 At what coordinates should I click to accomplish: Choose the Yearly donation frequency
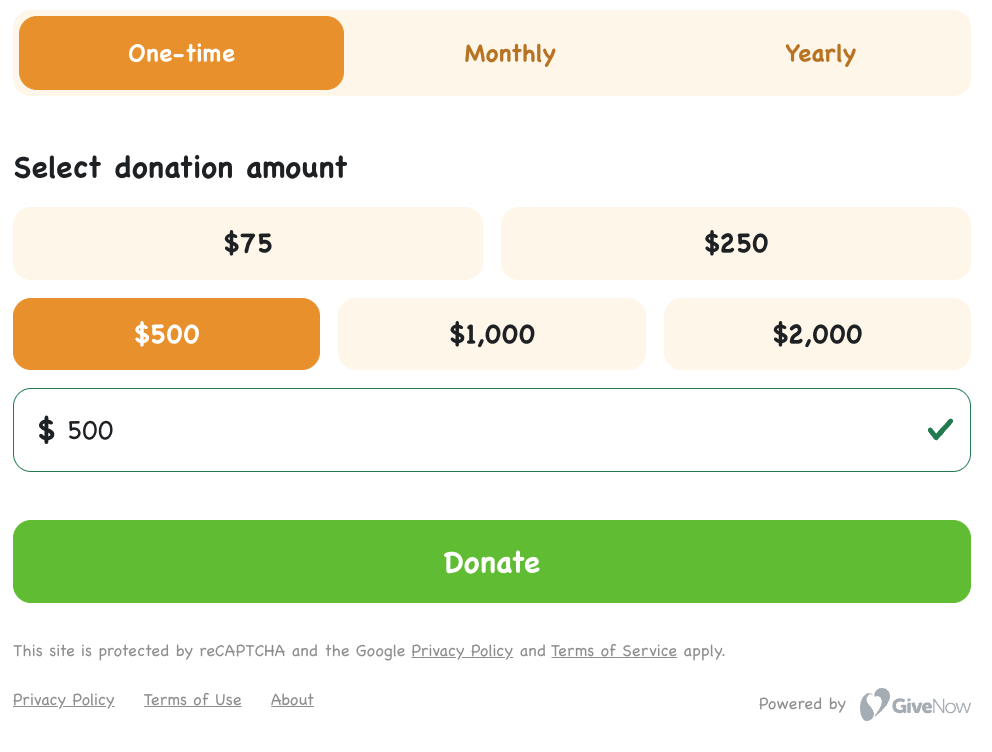click(820, 53)
